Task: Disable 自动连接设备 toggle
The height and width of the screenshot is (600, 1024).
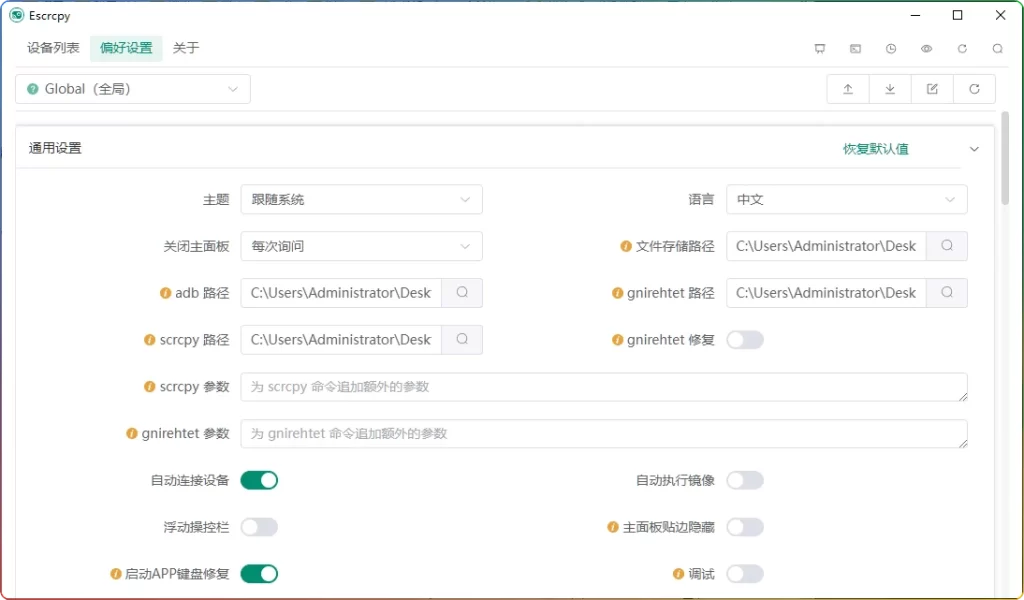Action: (259, 480)
